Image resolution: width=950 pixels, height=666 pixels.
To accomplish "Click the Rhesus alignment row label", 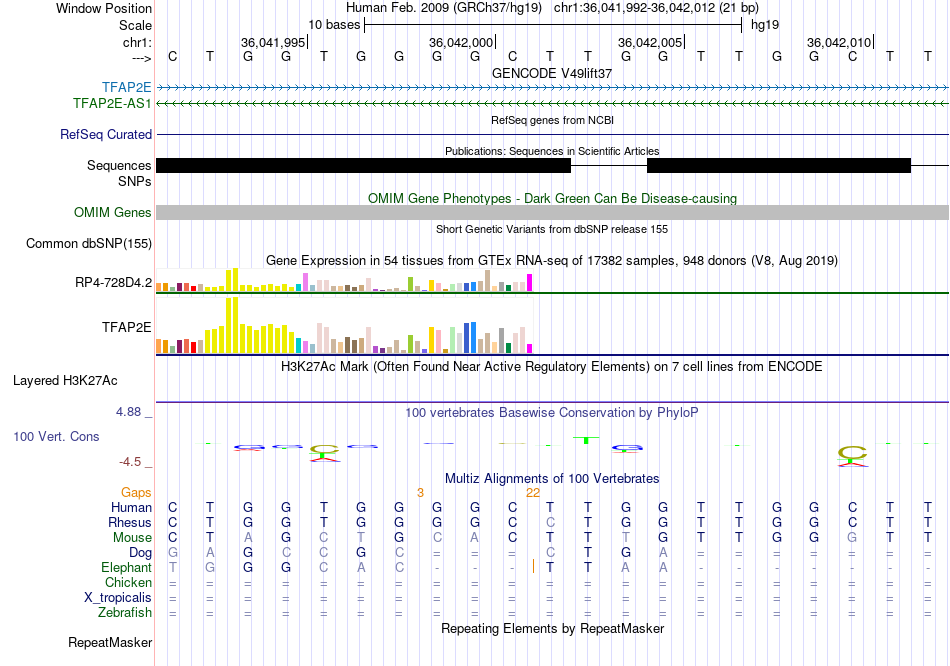I will pyautogui.click(x=130, y=522).
